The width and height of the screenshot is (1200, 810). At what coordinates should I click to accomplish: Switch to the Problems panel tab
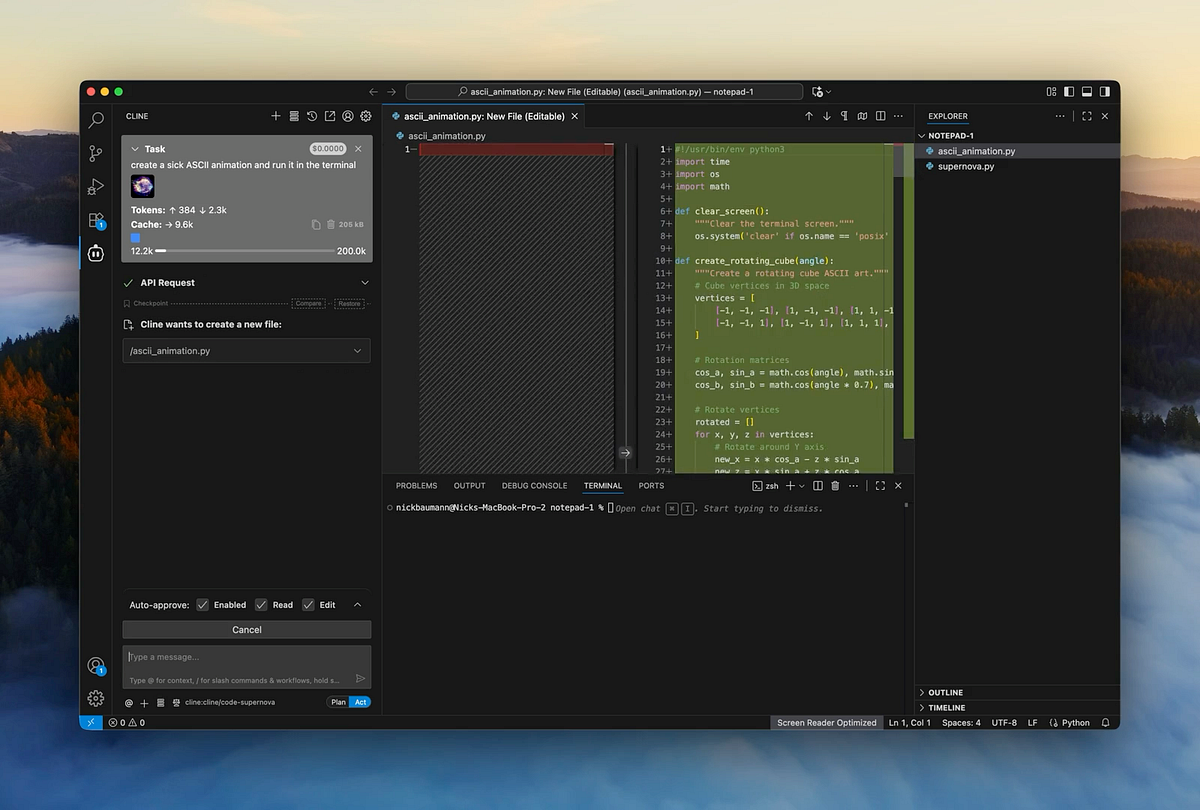tap(416, 486)
